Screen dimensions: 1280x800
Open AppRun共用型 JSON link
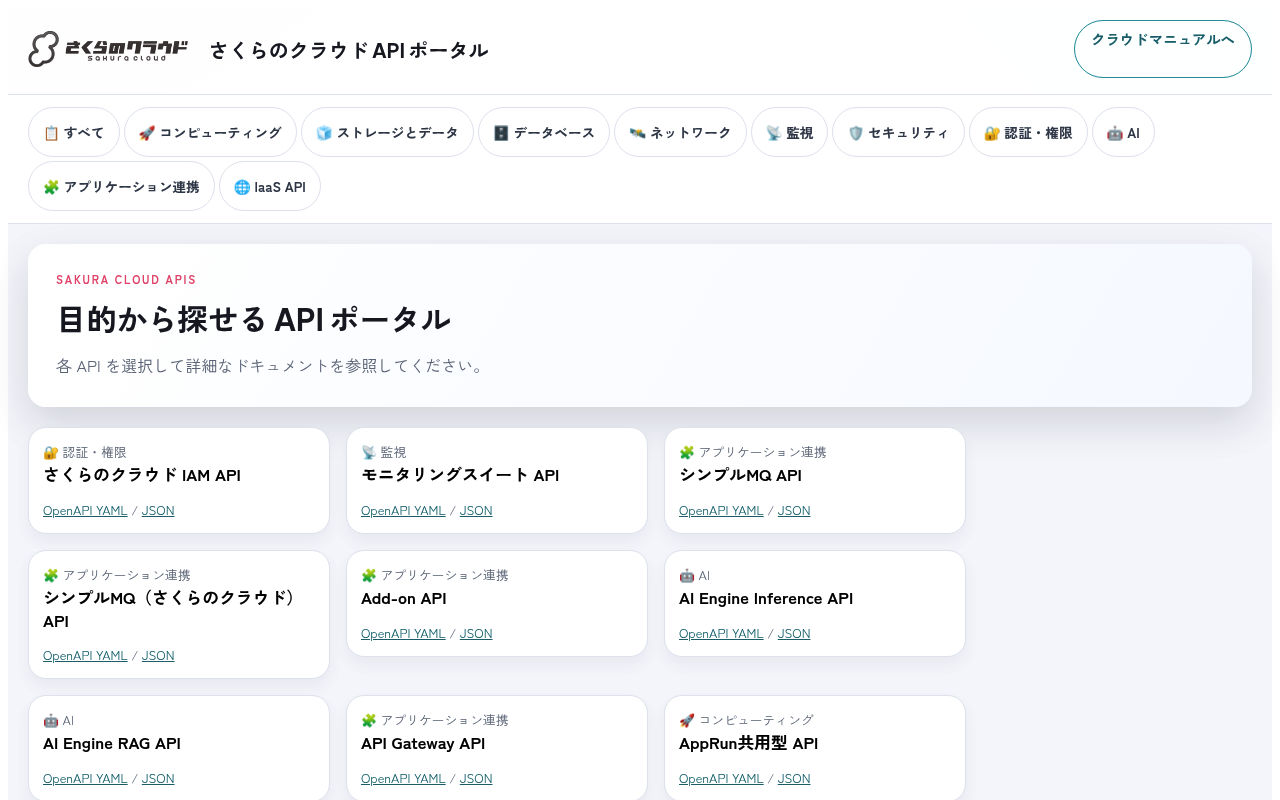[x=794, y=778]
